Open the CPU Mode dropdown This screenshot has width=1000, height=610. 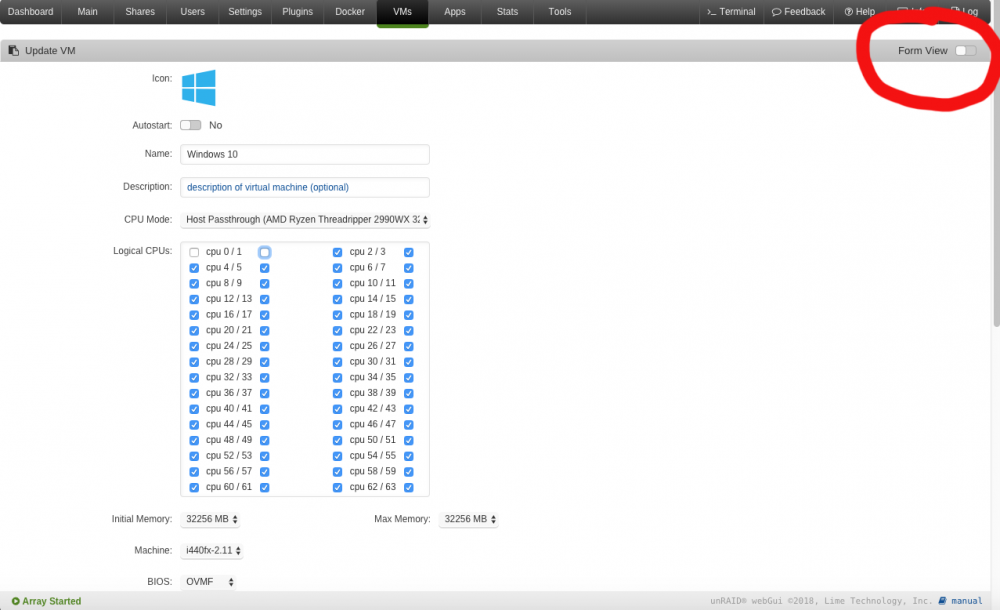click(305, 219)
